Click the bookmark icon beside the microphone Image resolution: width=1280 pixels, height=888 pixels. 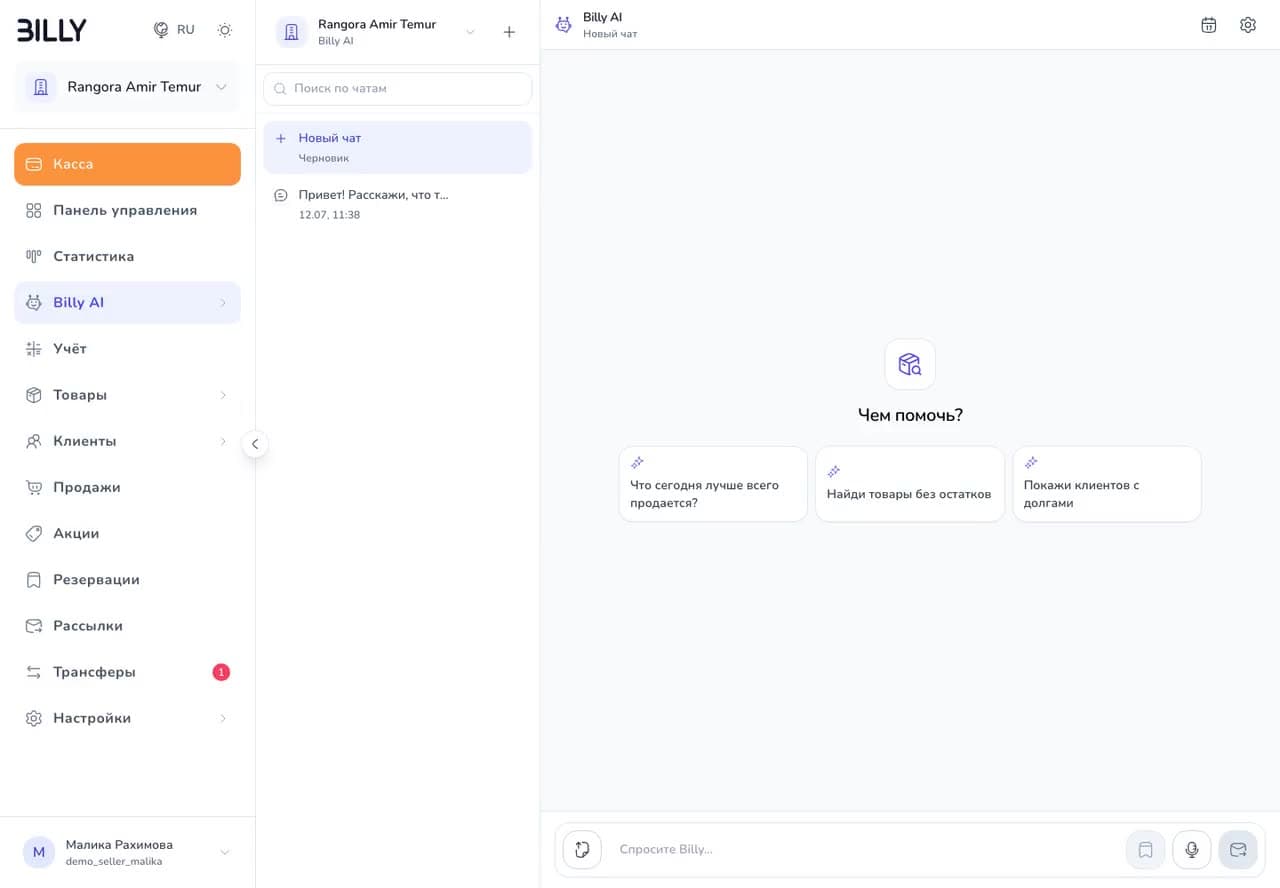coord(1146,850)
